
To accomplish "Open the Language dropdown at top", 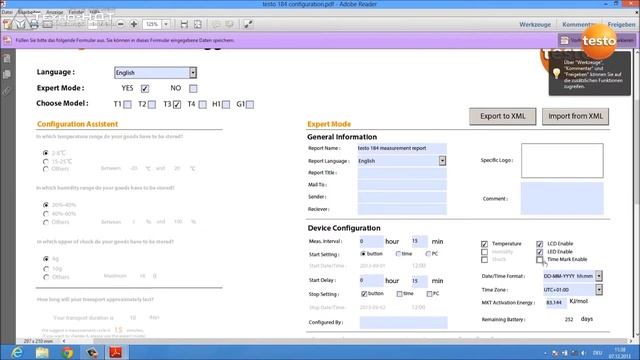I will click(x=193, y=73).
